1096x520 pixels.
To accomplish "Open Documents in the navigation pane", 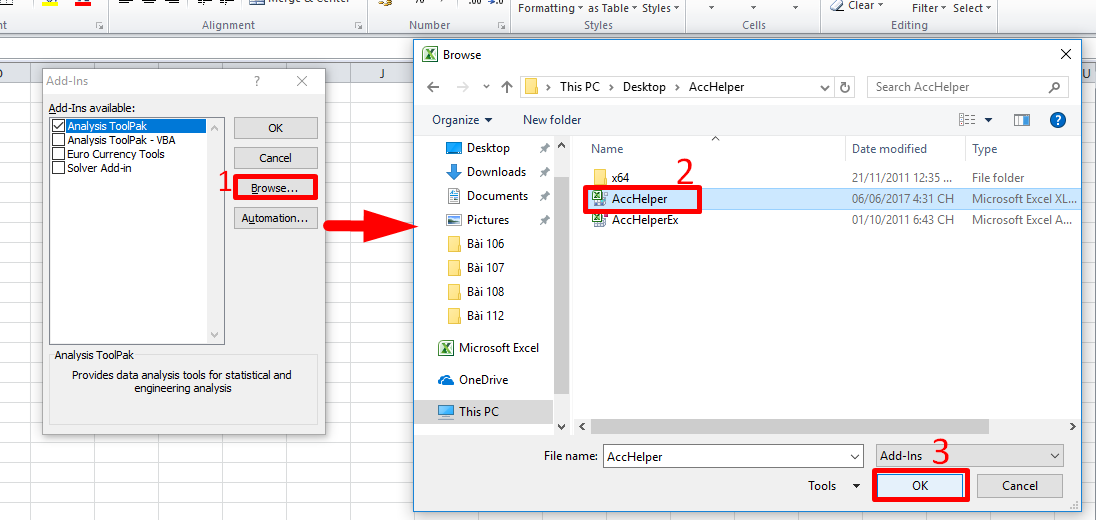I will (x=497, y=196).
